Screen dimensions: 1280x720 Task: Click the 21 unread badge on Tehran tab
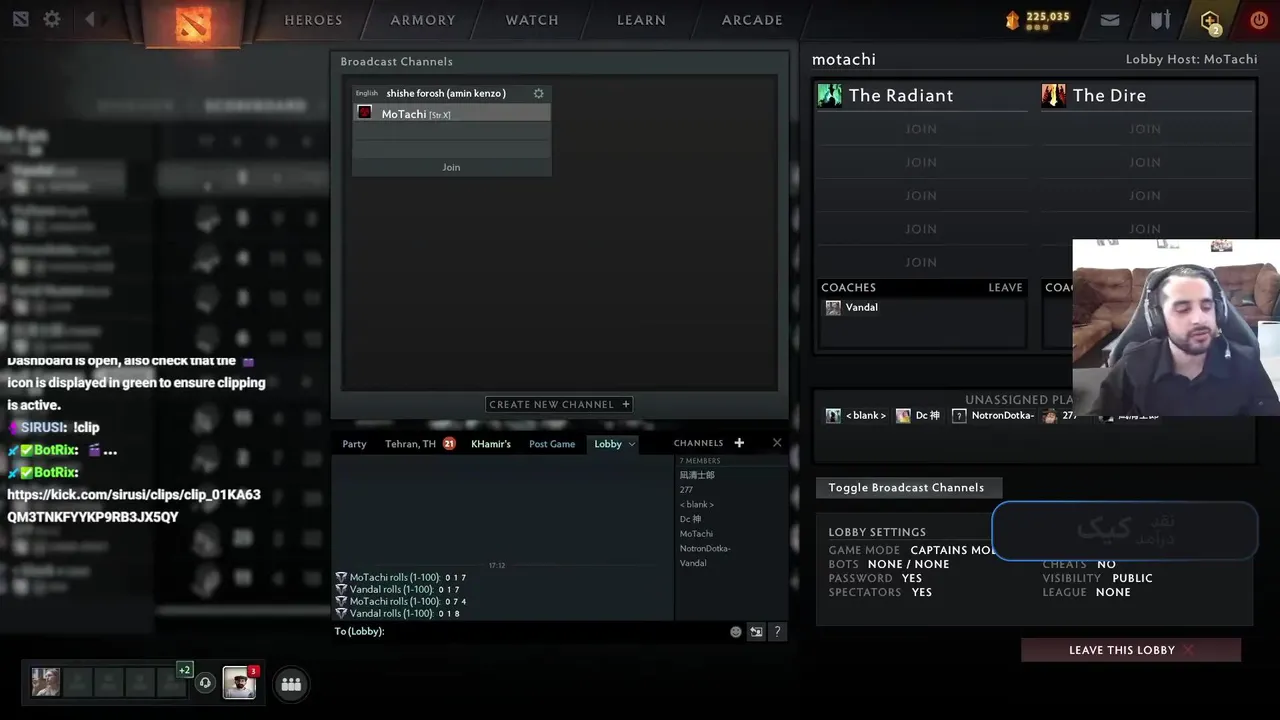(x=449, y=444)
